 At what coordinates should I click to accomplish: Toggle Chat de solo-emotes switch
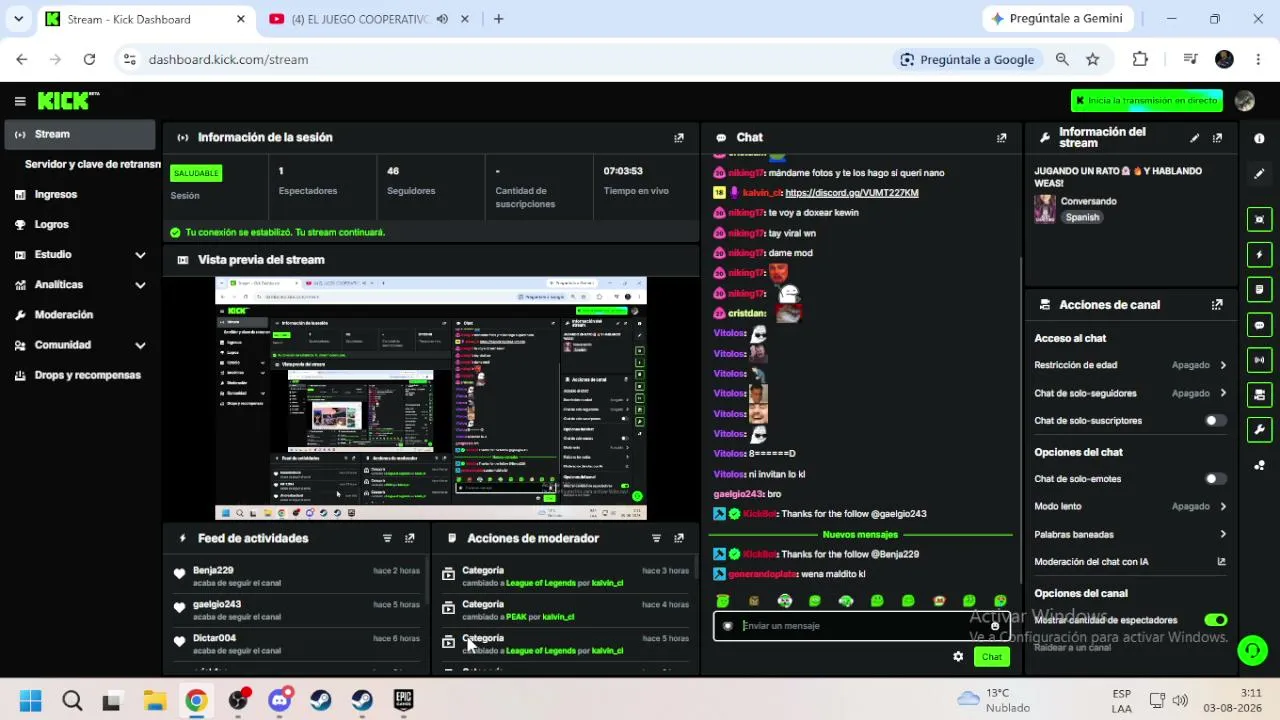pos(1215,479)
